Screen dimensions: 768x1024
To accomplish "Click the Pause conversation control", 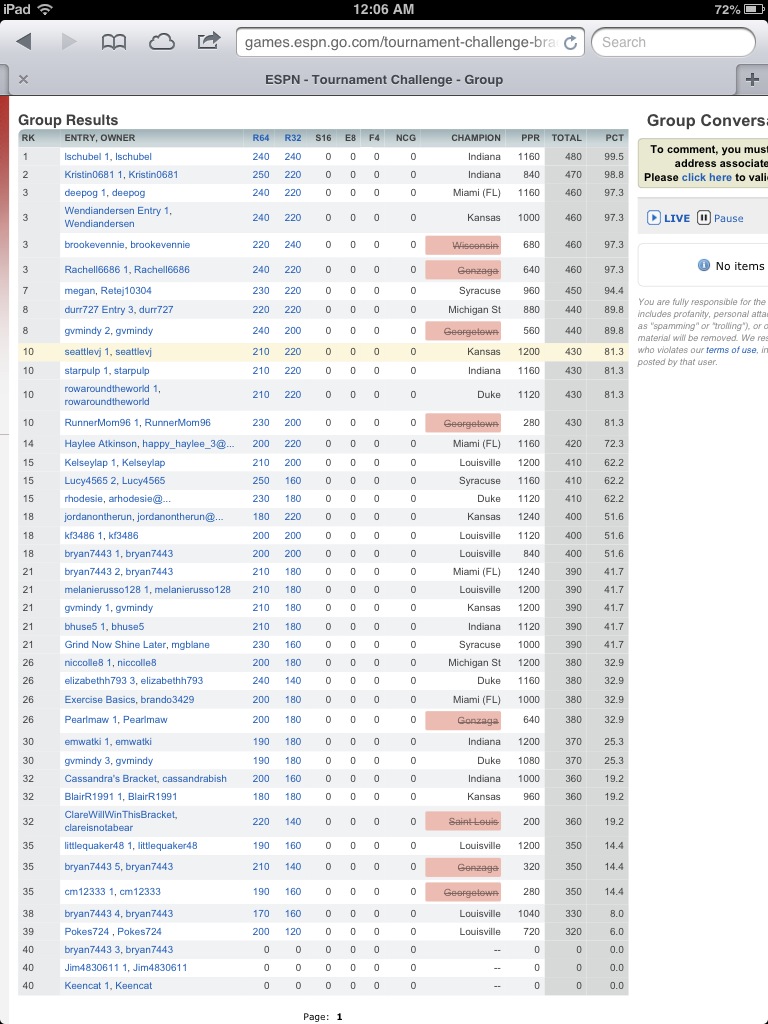I will click(720, 218).
